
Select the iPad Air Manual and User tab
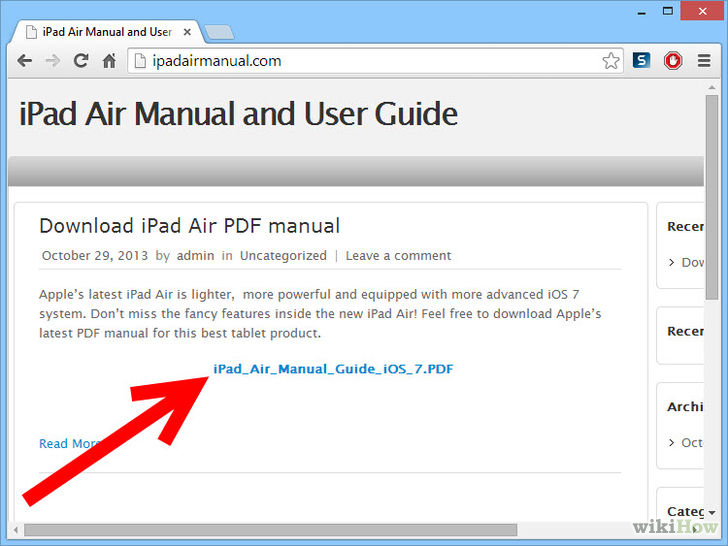click(x=107, y=32)
